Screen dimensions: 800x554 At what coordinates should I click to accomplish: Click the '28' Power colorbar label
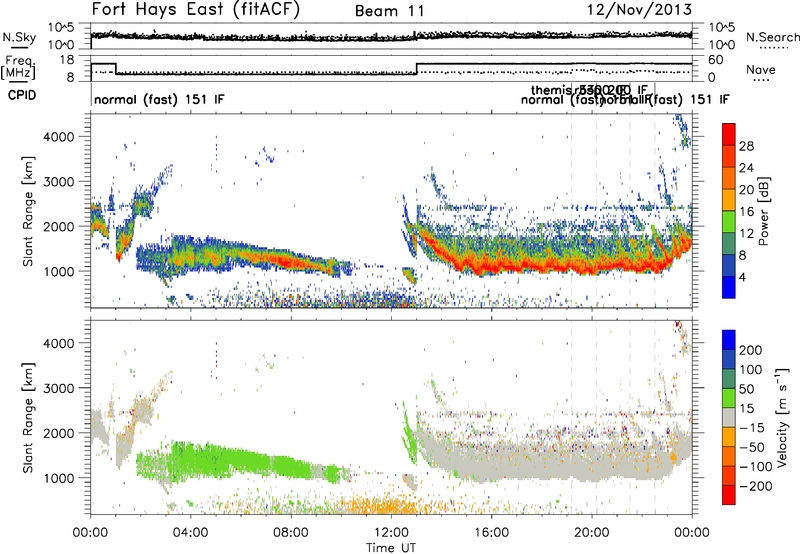tap(746, 146)
